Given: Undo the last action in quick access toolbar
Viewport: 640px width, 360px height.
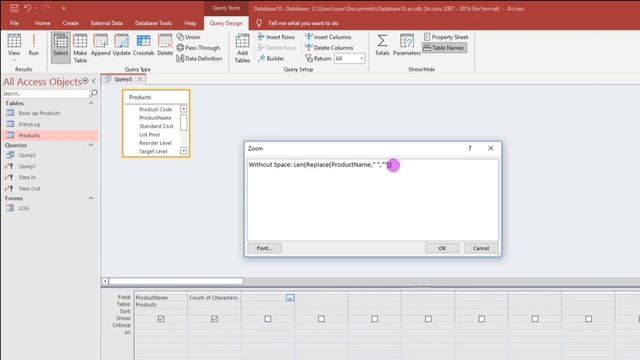Looking at the screenshot, I should point(27,8).
